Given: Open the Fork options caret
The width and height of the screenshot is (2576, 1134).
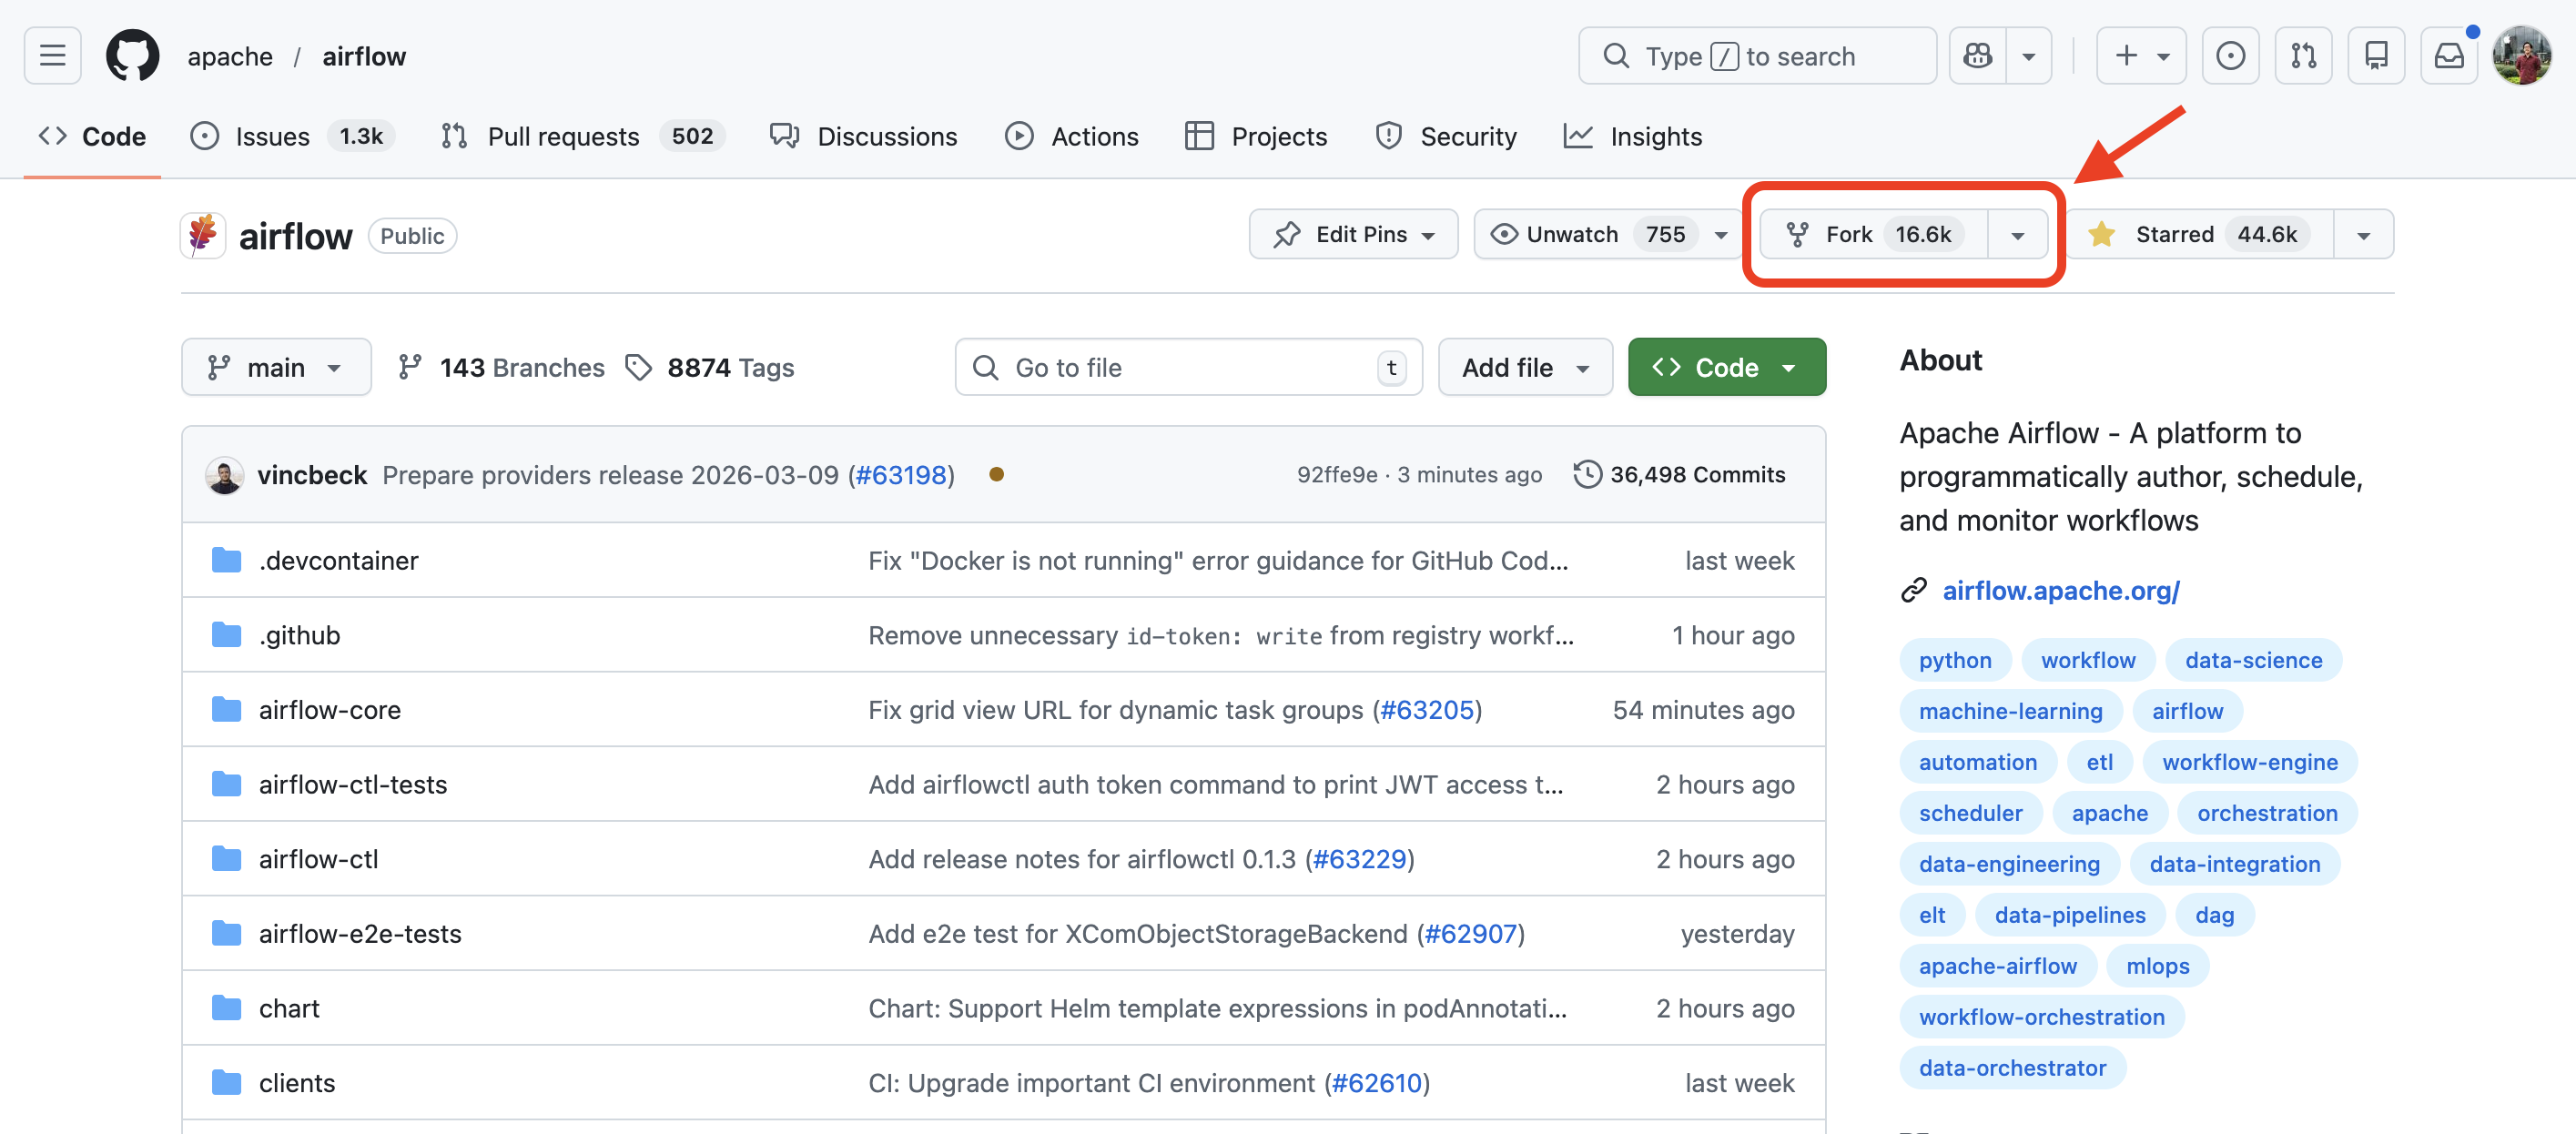Looking at the screenshot, I should pyautogui.click(x=2018, y=234).
